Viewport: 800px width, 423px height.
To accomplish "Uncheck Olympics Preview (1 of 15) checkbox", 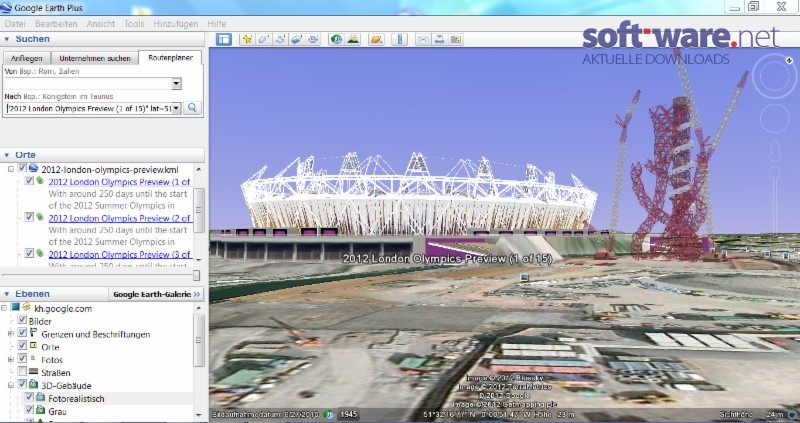I will (x=29, y=180).
